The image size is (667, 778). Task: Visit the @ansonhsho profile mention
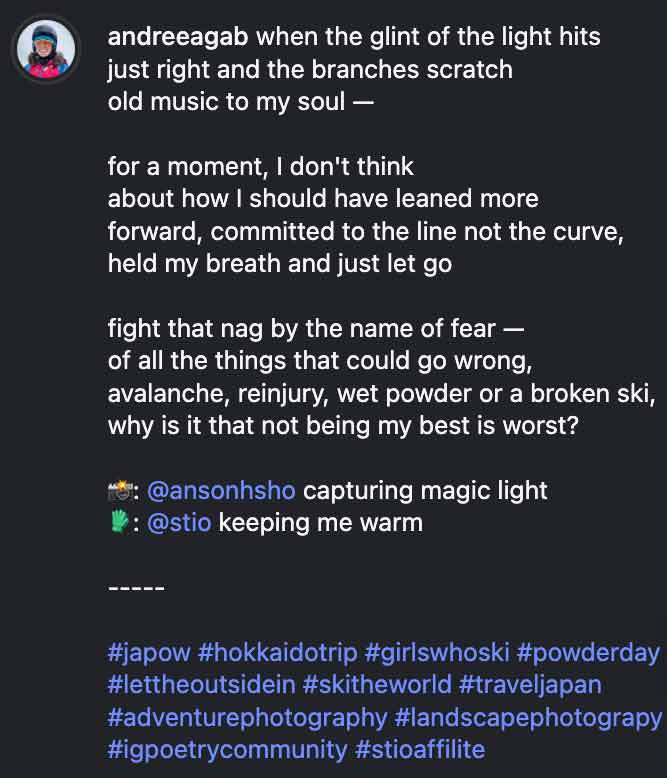[221, 491]
